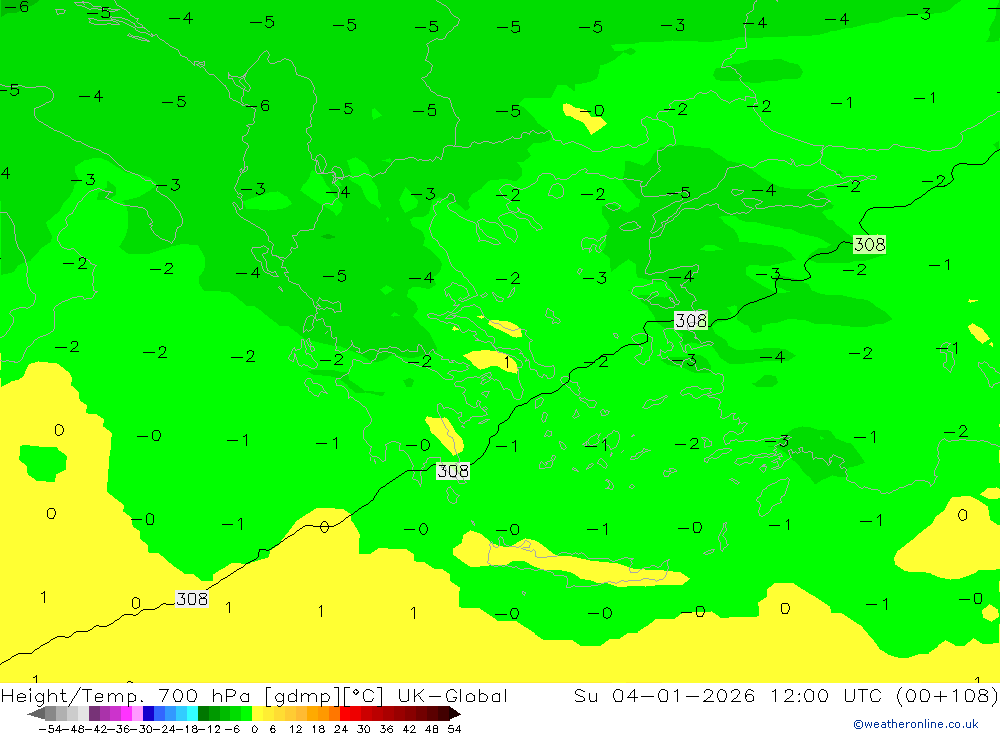Click the light pink swatch in the color scale

tap(137, 713)
